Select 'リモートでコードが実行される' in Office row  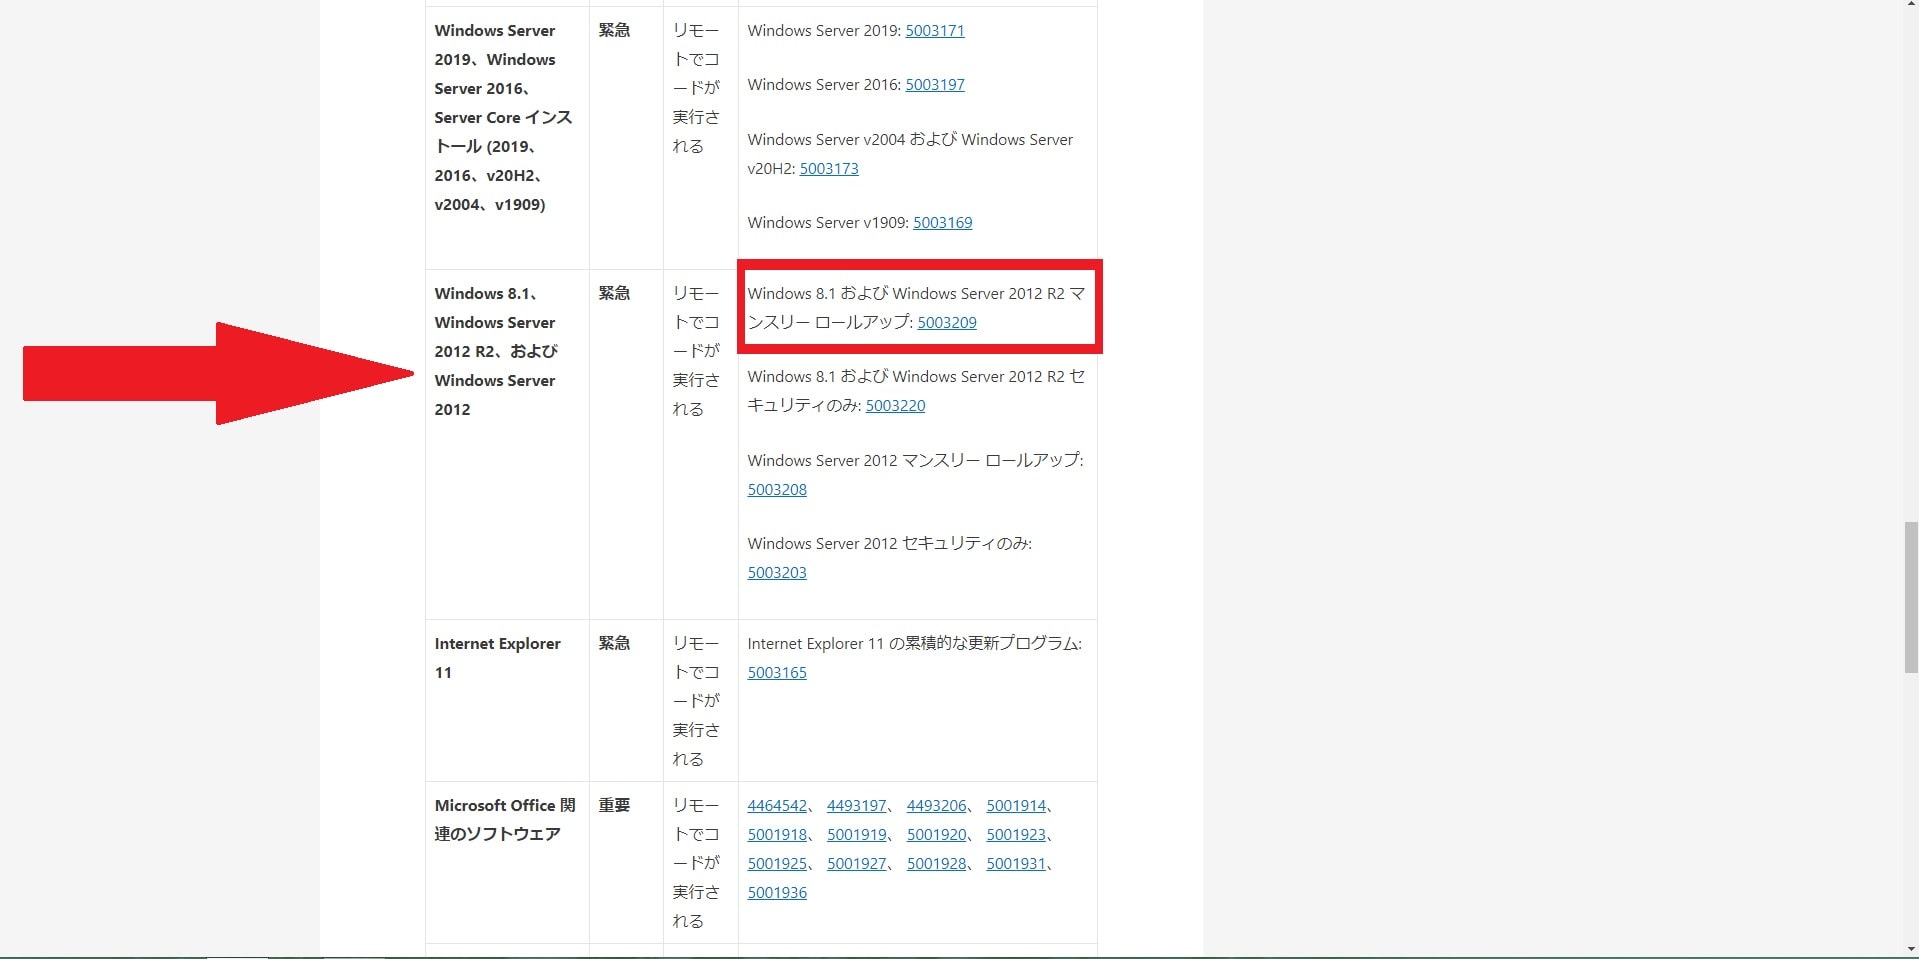coord(696,864)
